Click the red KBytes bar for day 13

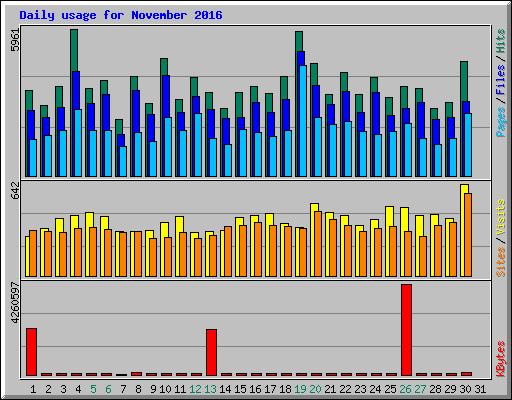coord(211,352)
